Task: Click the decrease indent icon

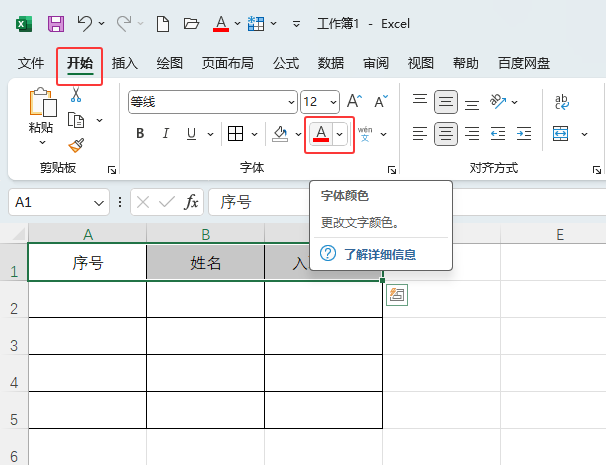Action: coord(498,134)
